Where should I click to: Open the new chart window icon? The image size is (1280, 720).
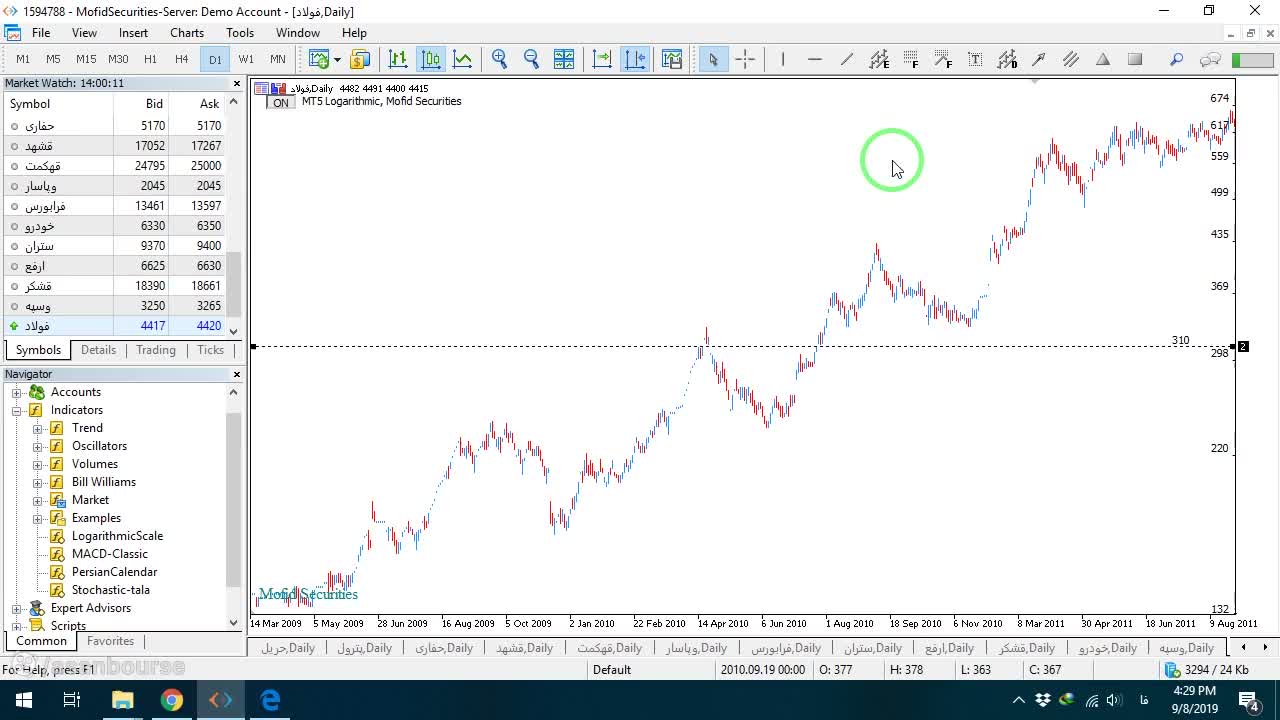tap(319, 59)
